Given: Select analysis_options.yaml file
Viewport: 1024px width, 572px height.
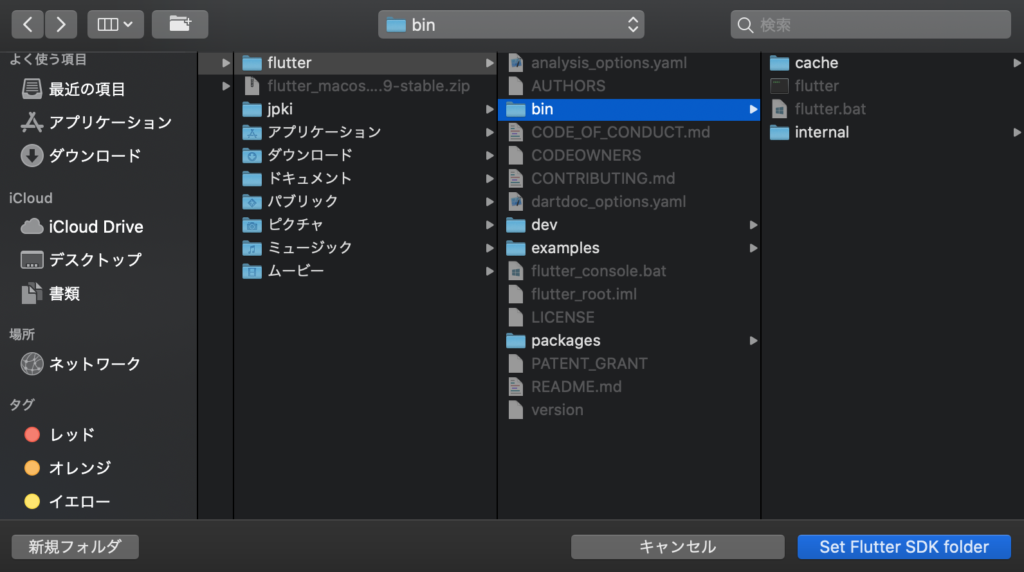Looking at the screenshot, I should click(630, 63).
